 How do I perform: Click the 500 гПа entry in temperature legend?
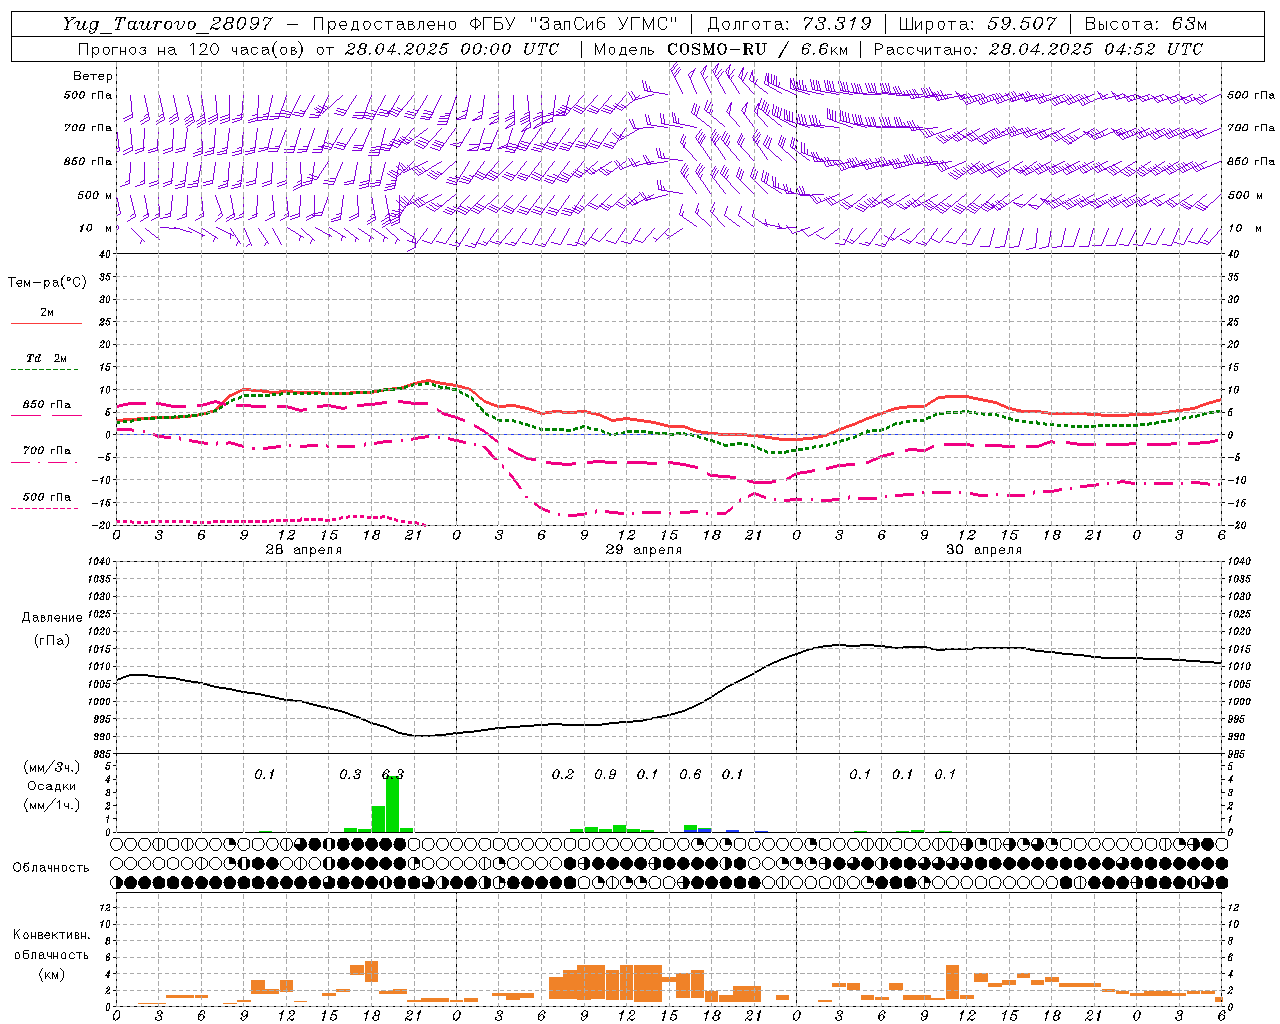tap(47, 497)
